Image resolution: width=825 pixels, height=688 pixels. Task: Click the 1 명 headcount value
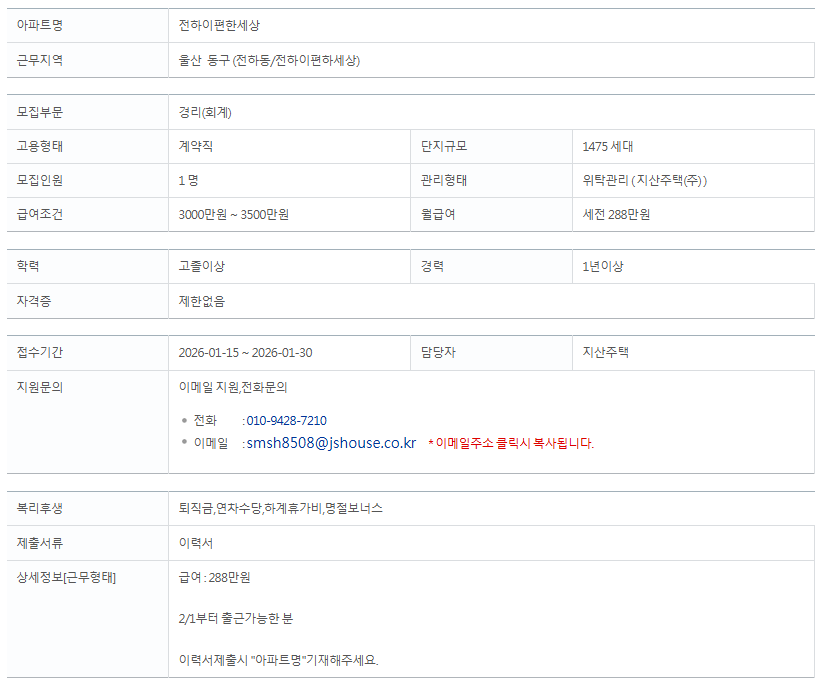click(188, 180)
